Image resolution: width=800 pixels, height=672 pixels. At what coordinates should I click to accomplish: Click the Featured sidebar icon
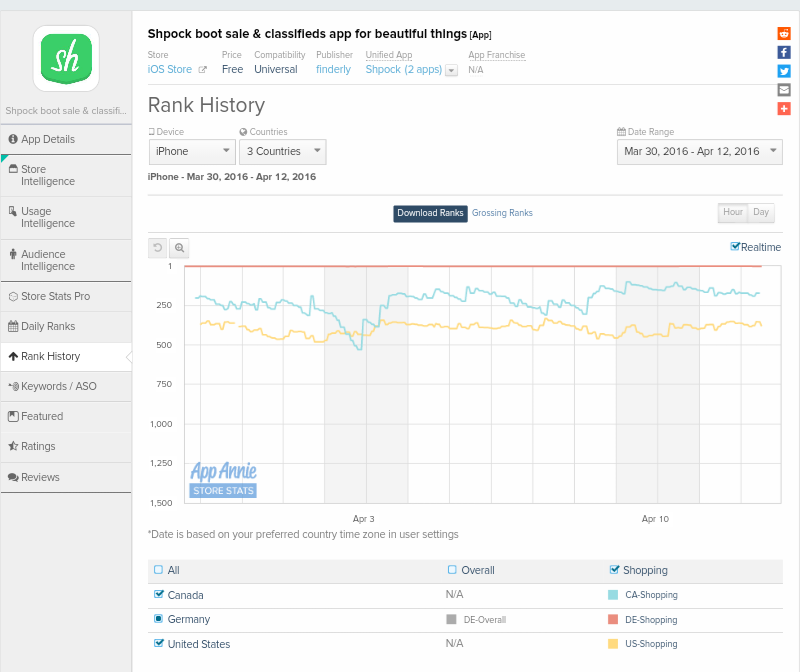13,416
